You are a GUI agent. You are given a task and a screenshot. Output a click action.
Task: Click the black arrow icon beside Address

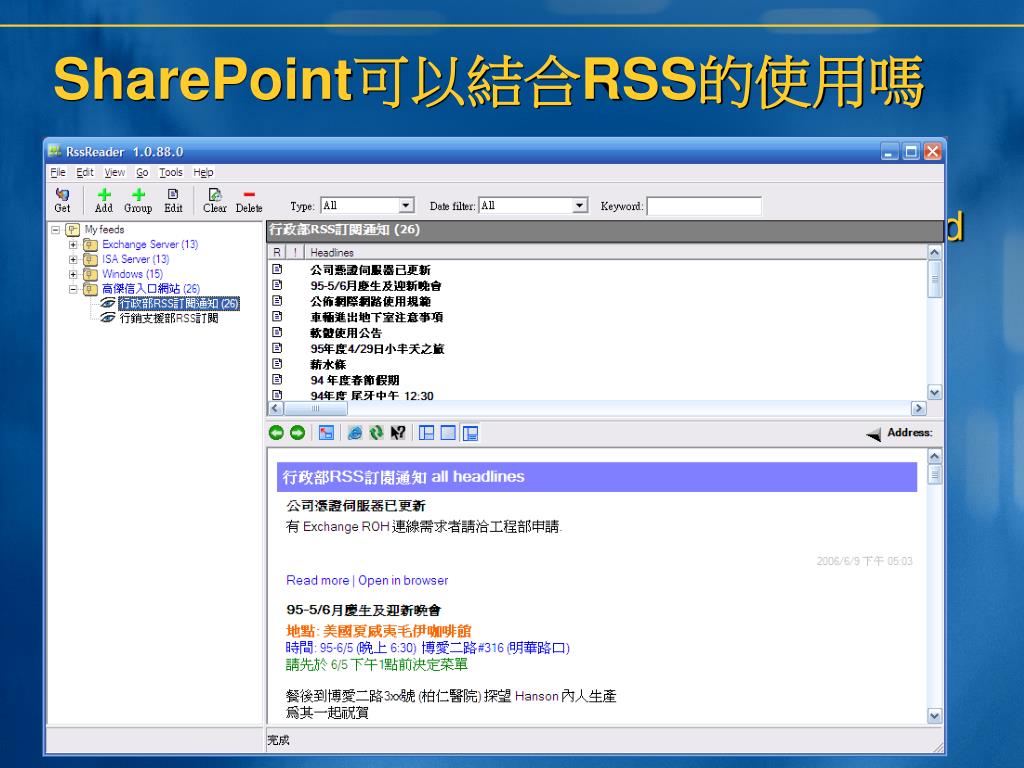point(873,434)
